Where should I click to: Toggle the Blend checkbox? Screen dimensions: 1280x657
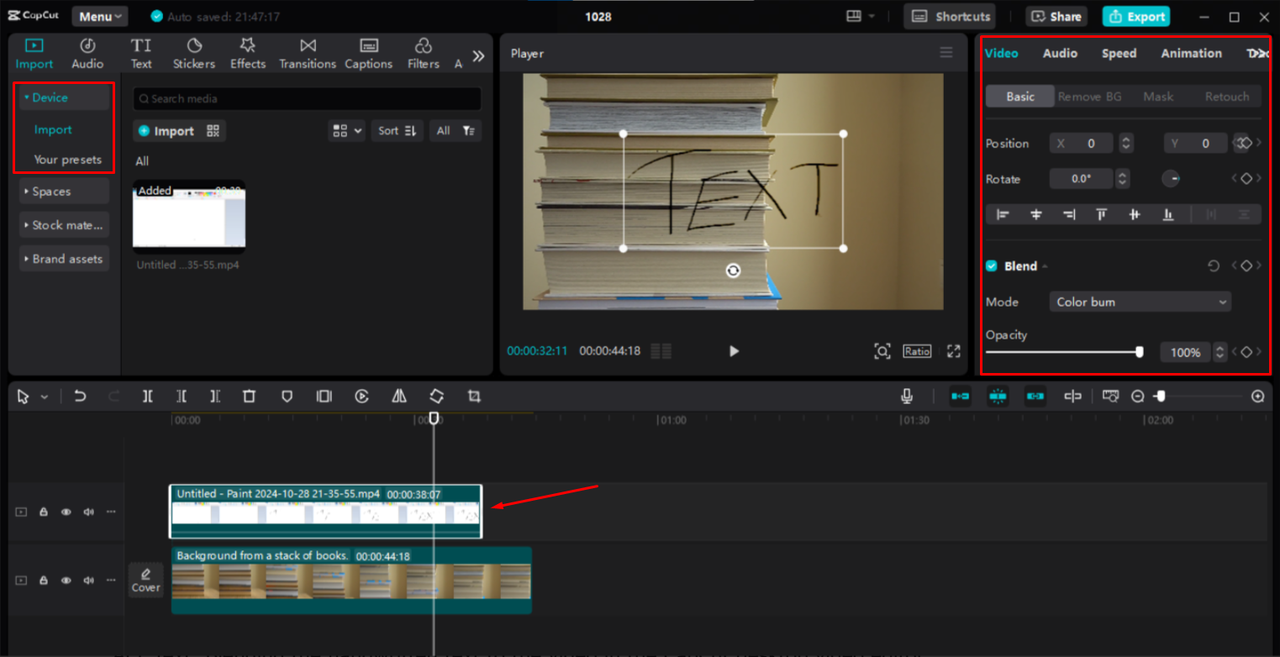click(x=991, y=266)
